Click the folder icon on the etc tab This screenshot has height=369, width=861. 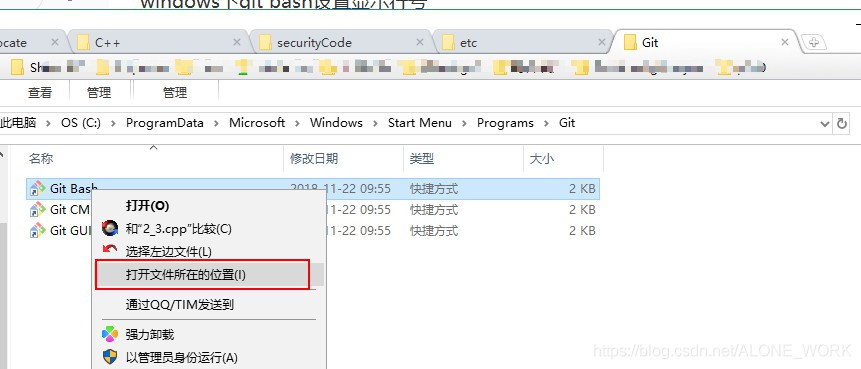coord(449,42)
